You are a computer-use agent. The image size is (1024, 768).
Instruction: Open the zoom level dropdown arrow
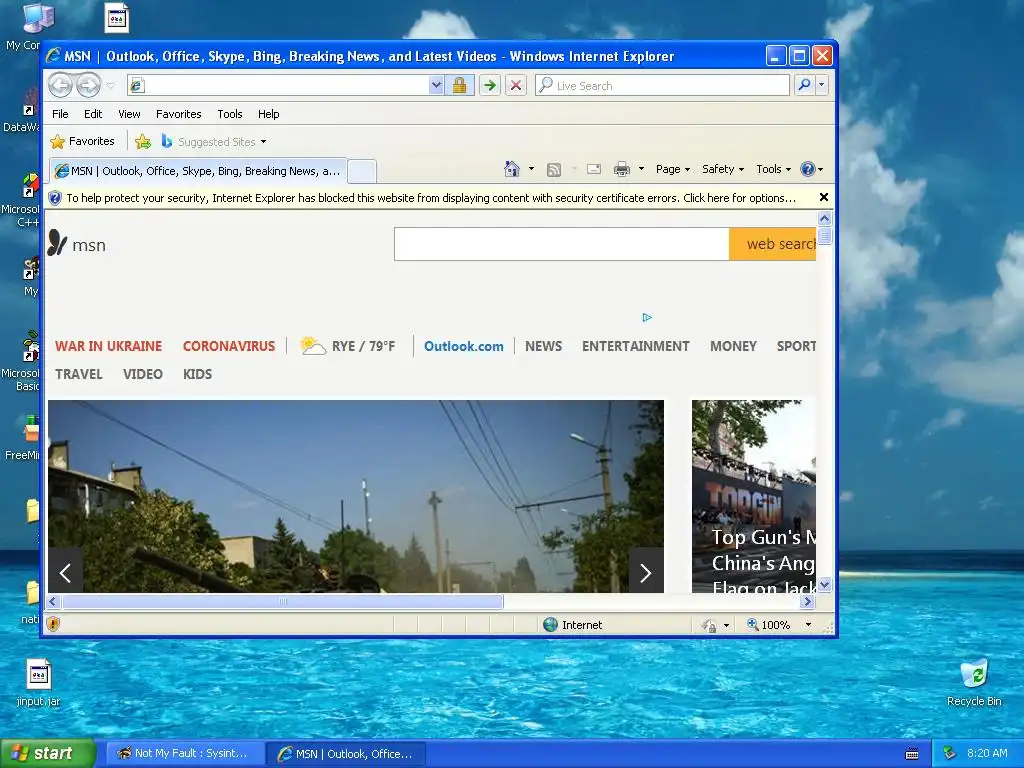click(808, 624)
